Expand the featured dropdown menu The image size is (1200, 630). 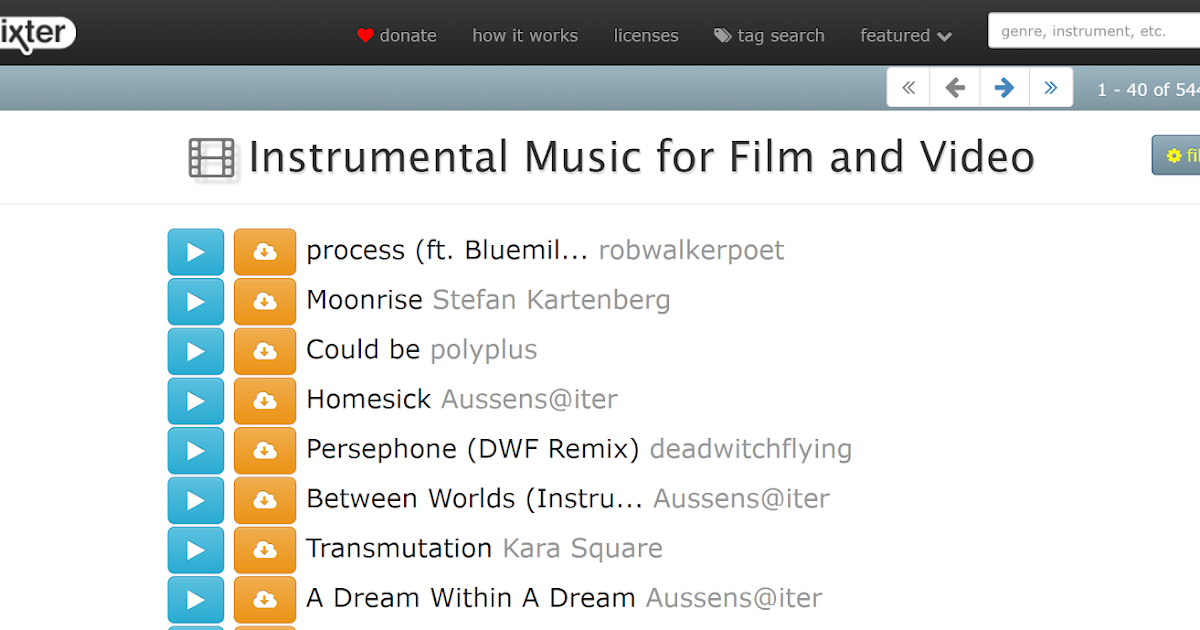(x=905, y=36)
